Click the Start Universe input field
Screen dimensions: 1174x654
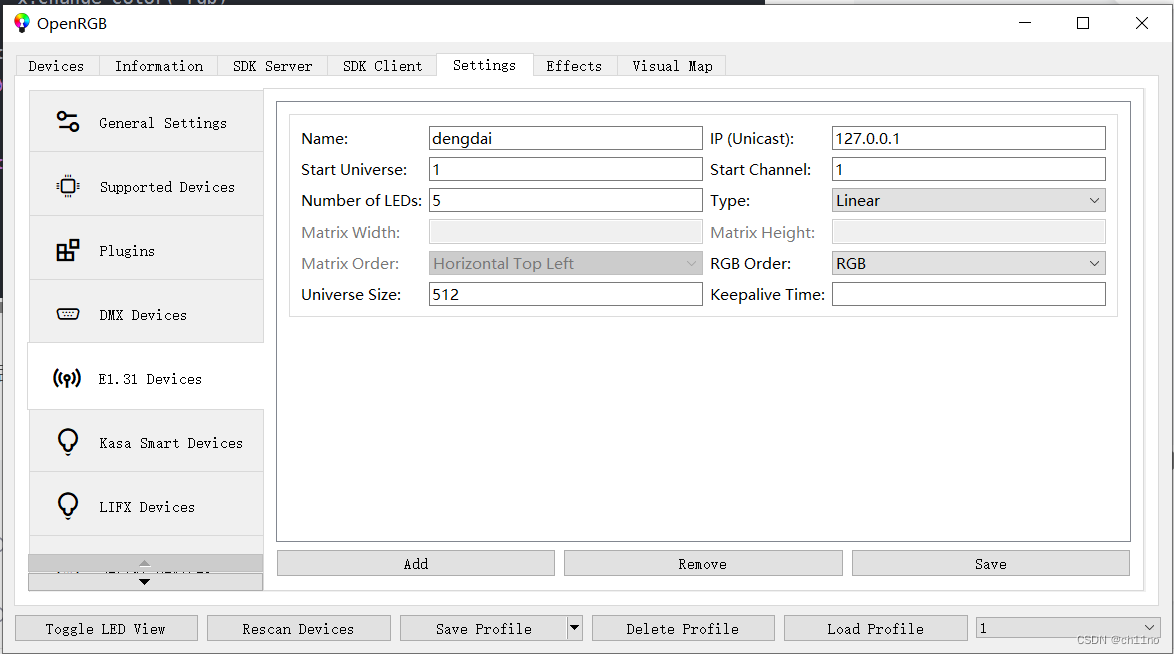565,169
